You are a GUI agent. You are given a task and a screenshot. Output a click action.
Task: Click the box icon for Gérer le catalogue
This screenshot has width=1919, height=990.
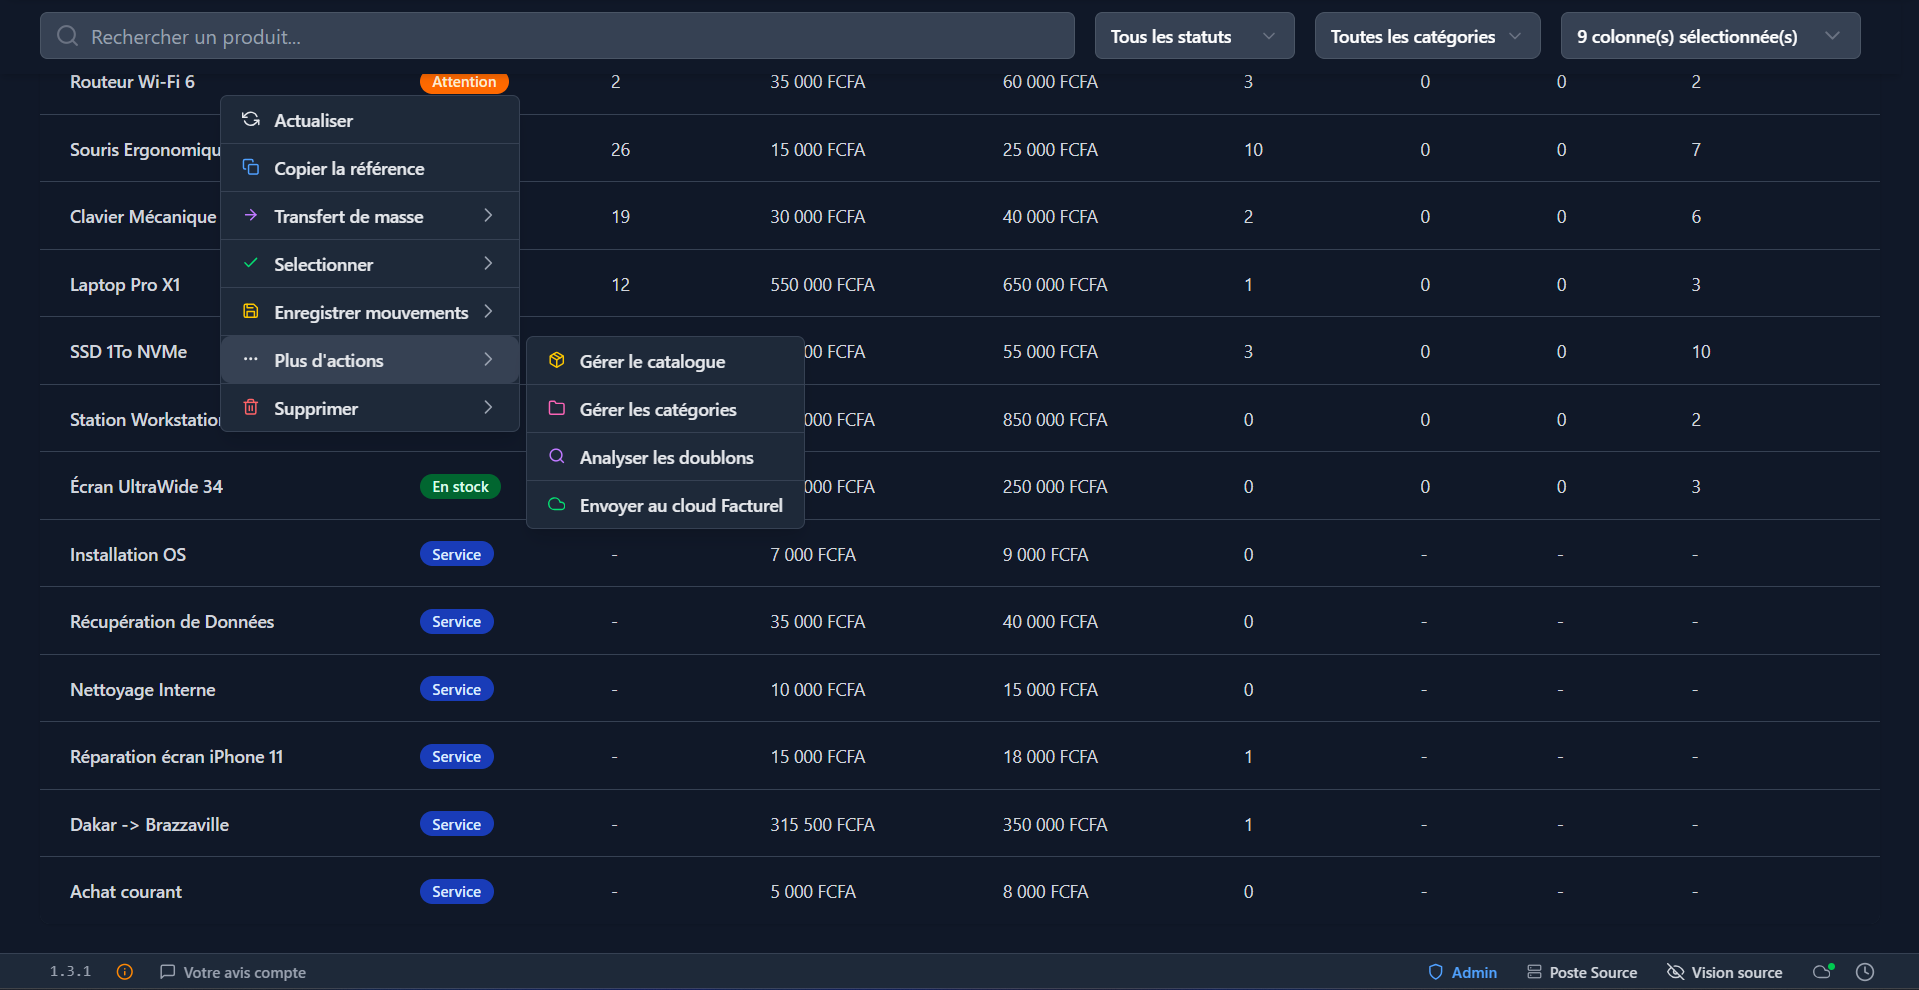pyautogui.click(x=557, y=361)
